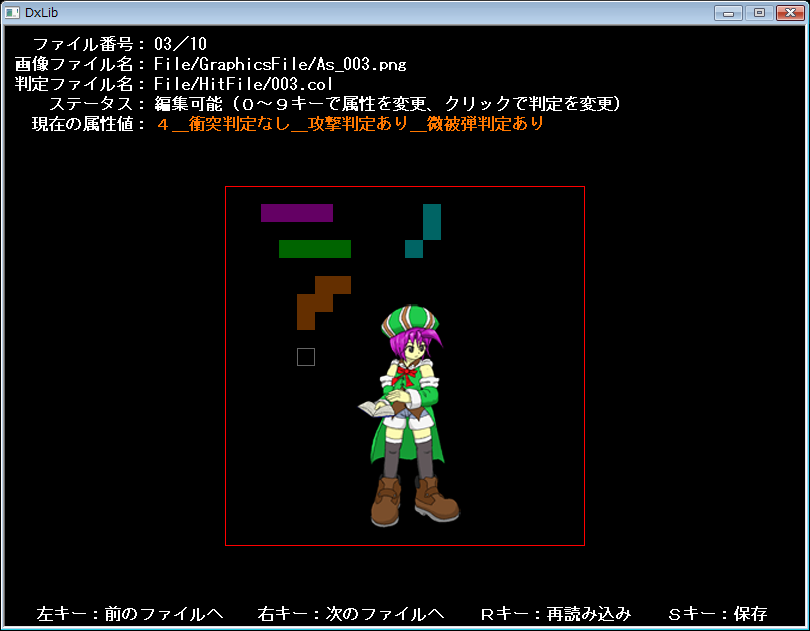Click the empty gray outlined cell

click(306, 357)
